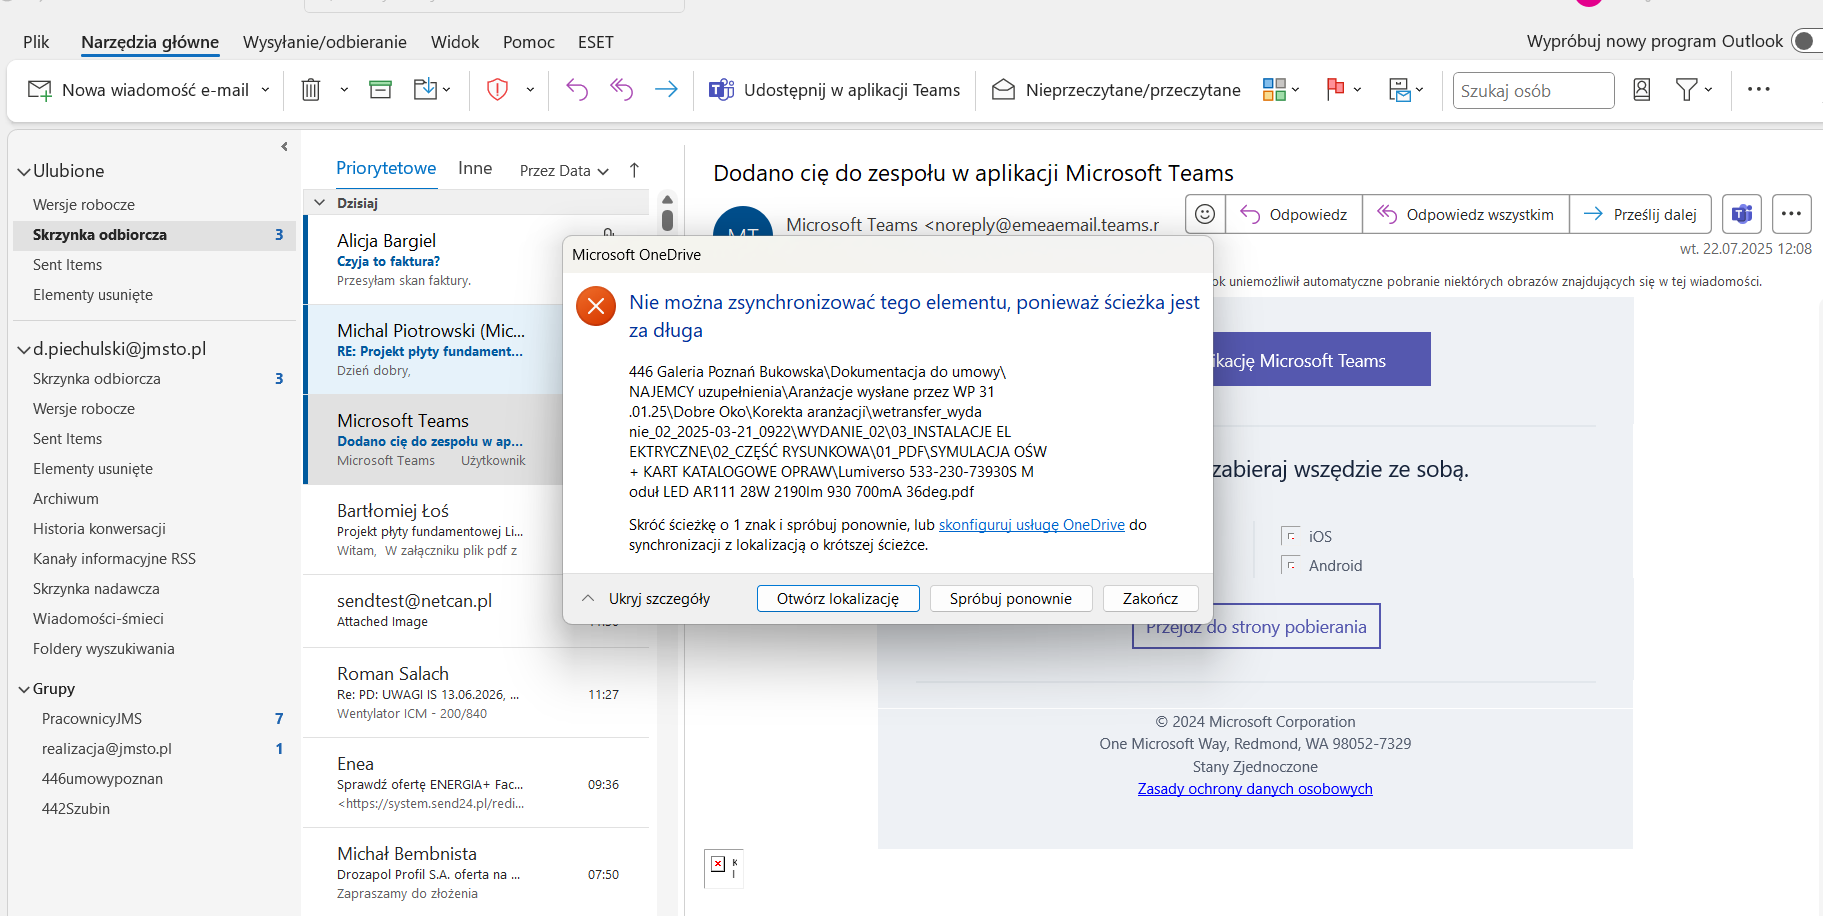The image size is (1823, 916).
Task: Open the Przez Data sort dropdown
Action: click(565, 171)
